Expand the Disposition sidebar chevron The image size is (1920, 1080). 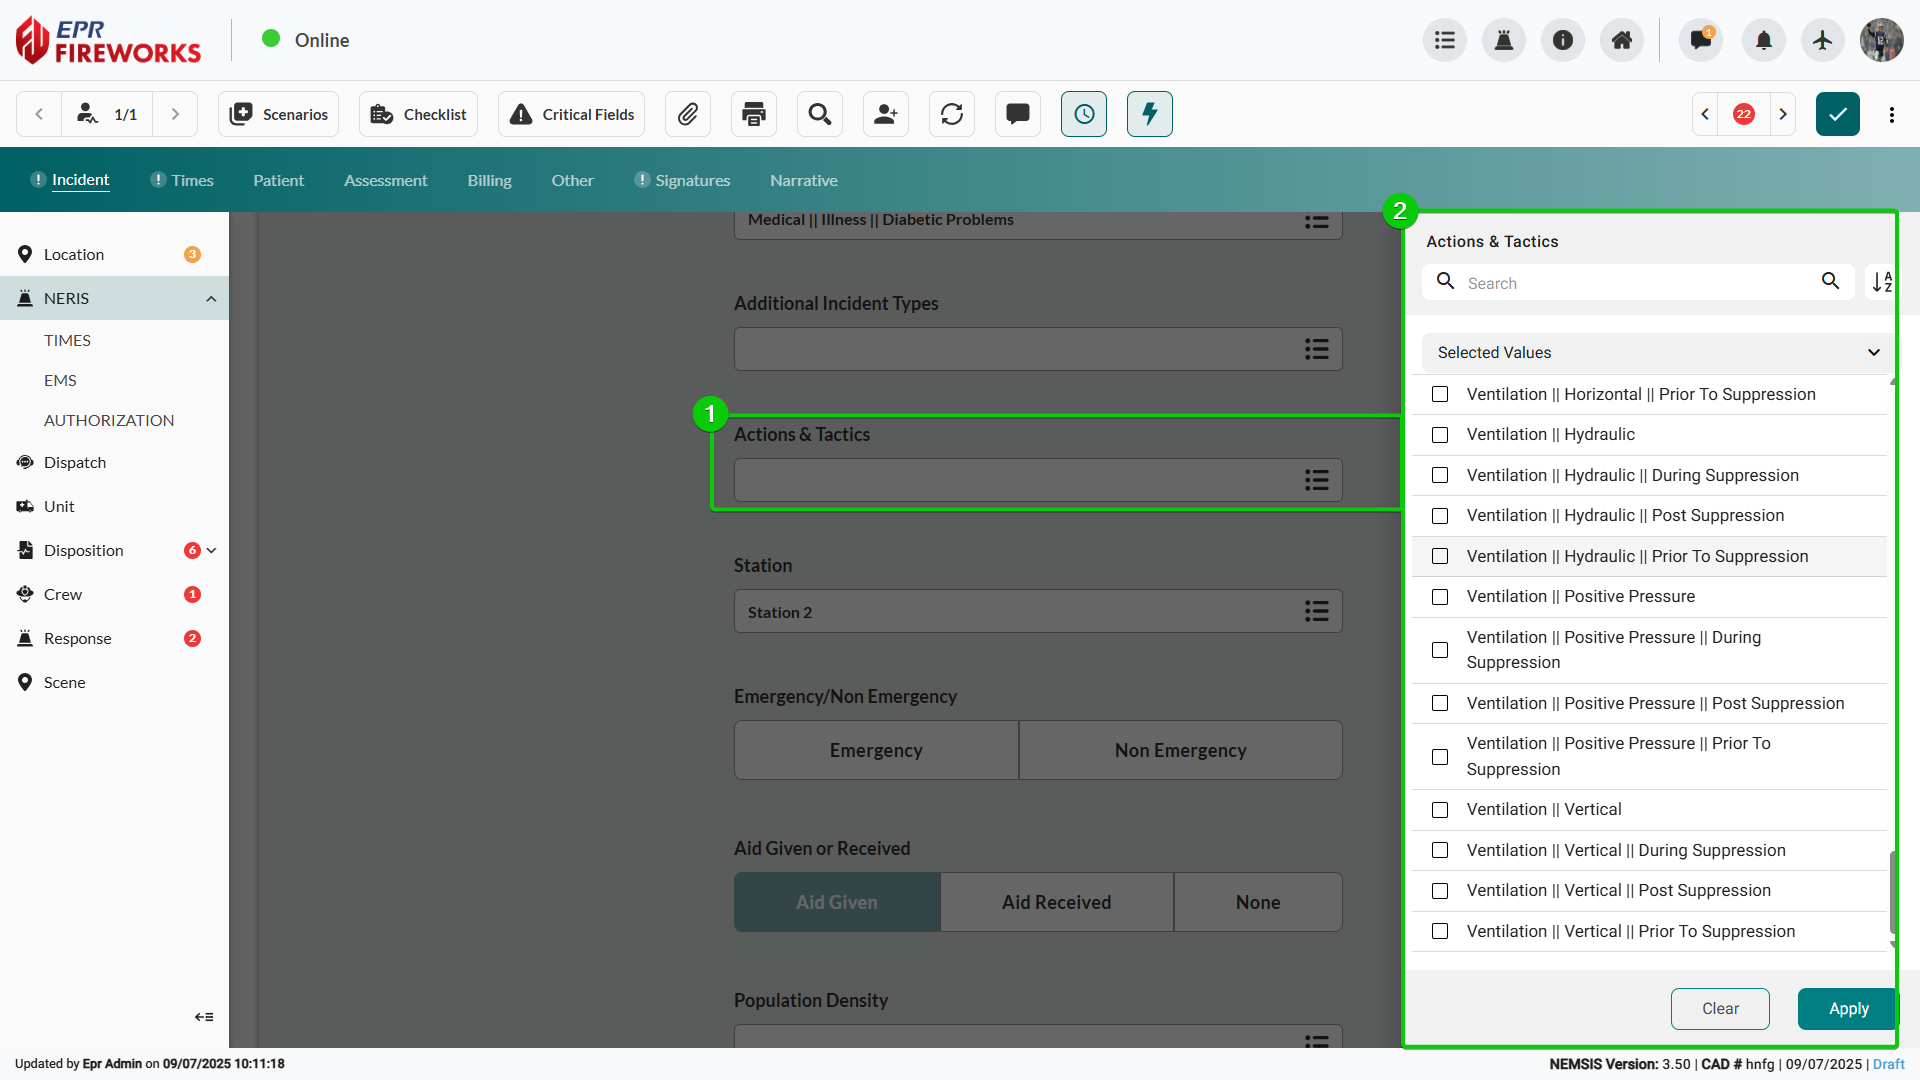(x=212, y=550)
